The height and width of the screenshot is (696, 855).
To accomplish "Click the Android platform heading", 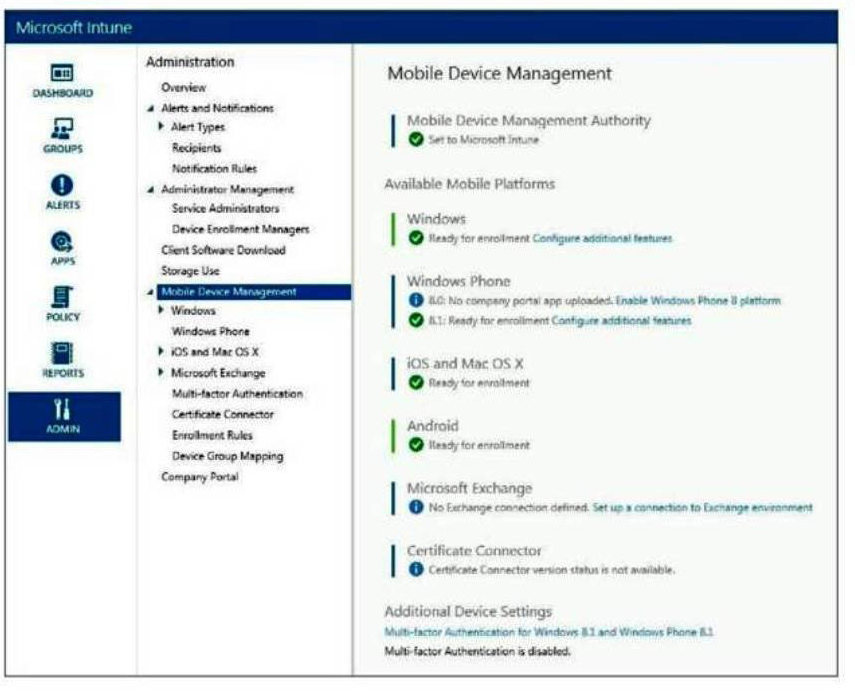I will [432, 425].
